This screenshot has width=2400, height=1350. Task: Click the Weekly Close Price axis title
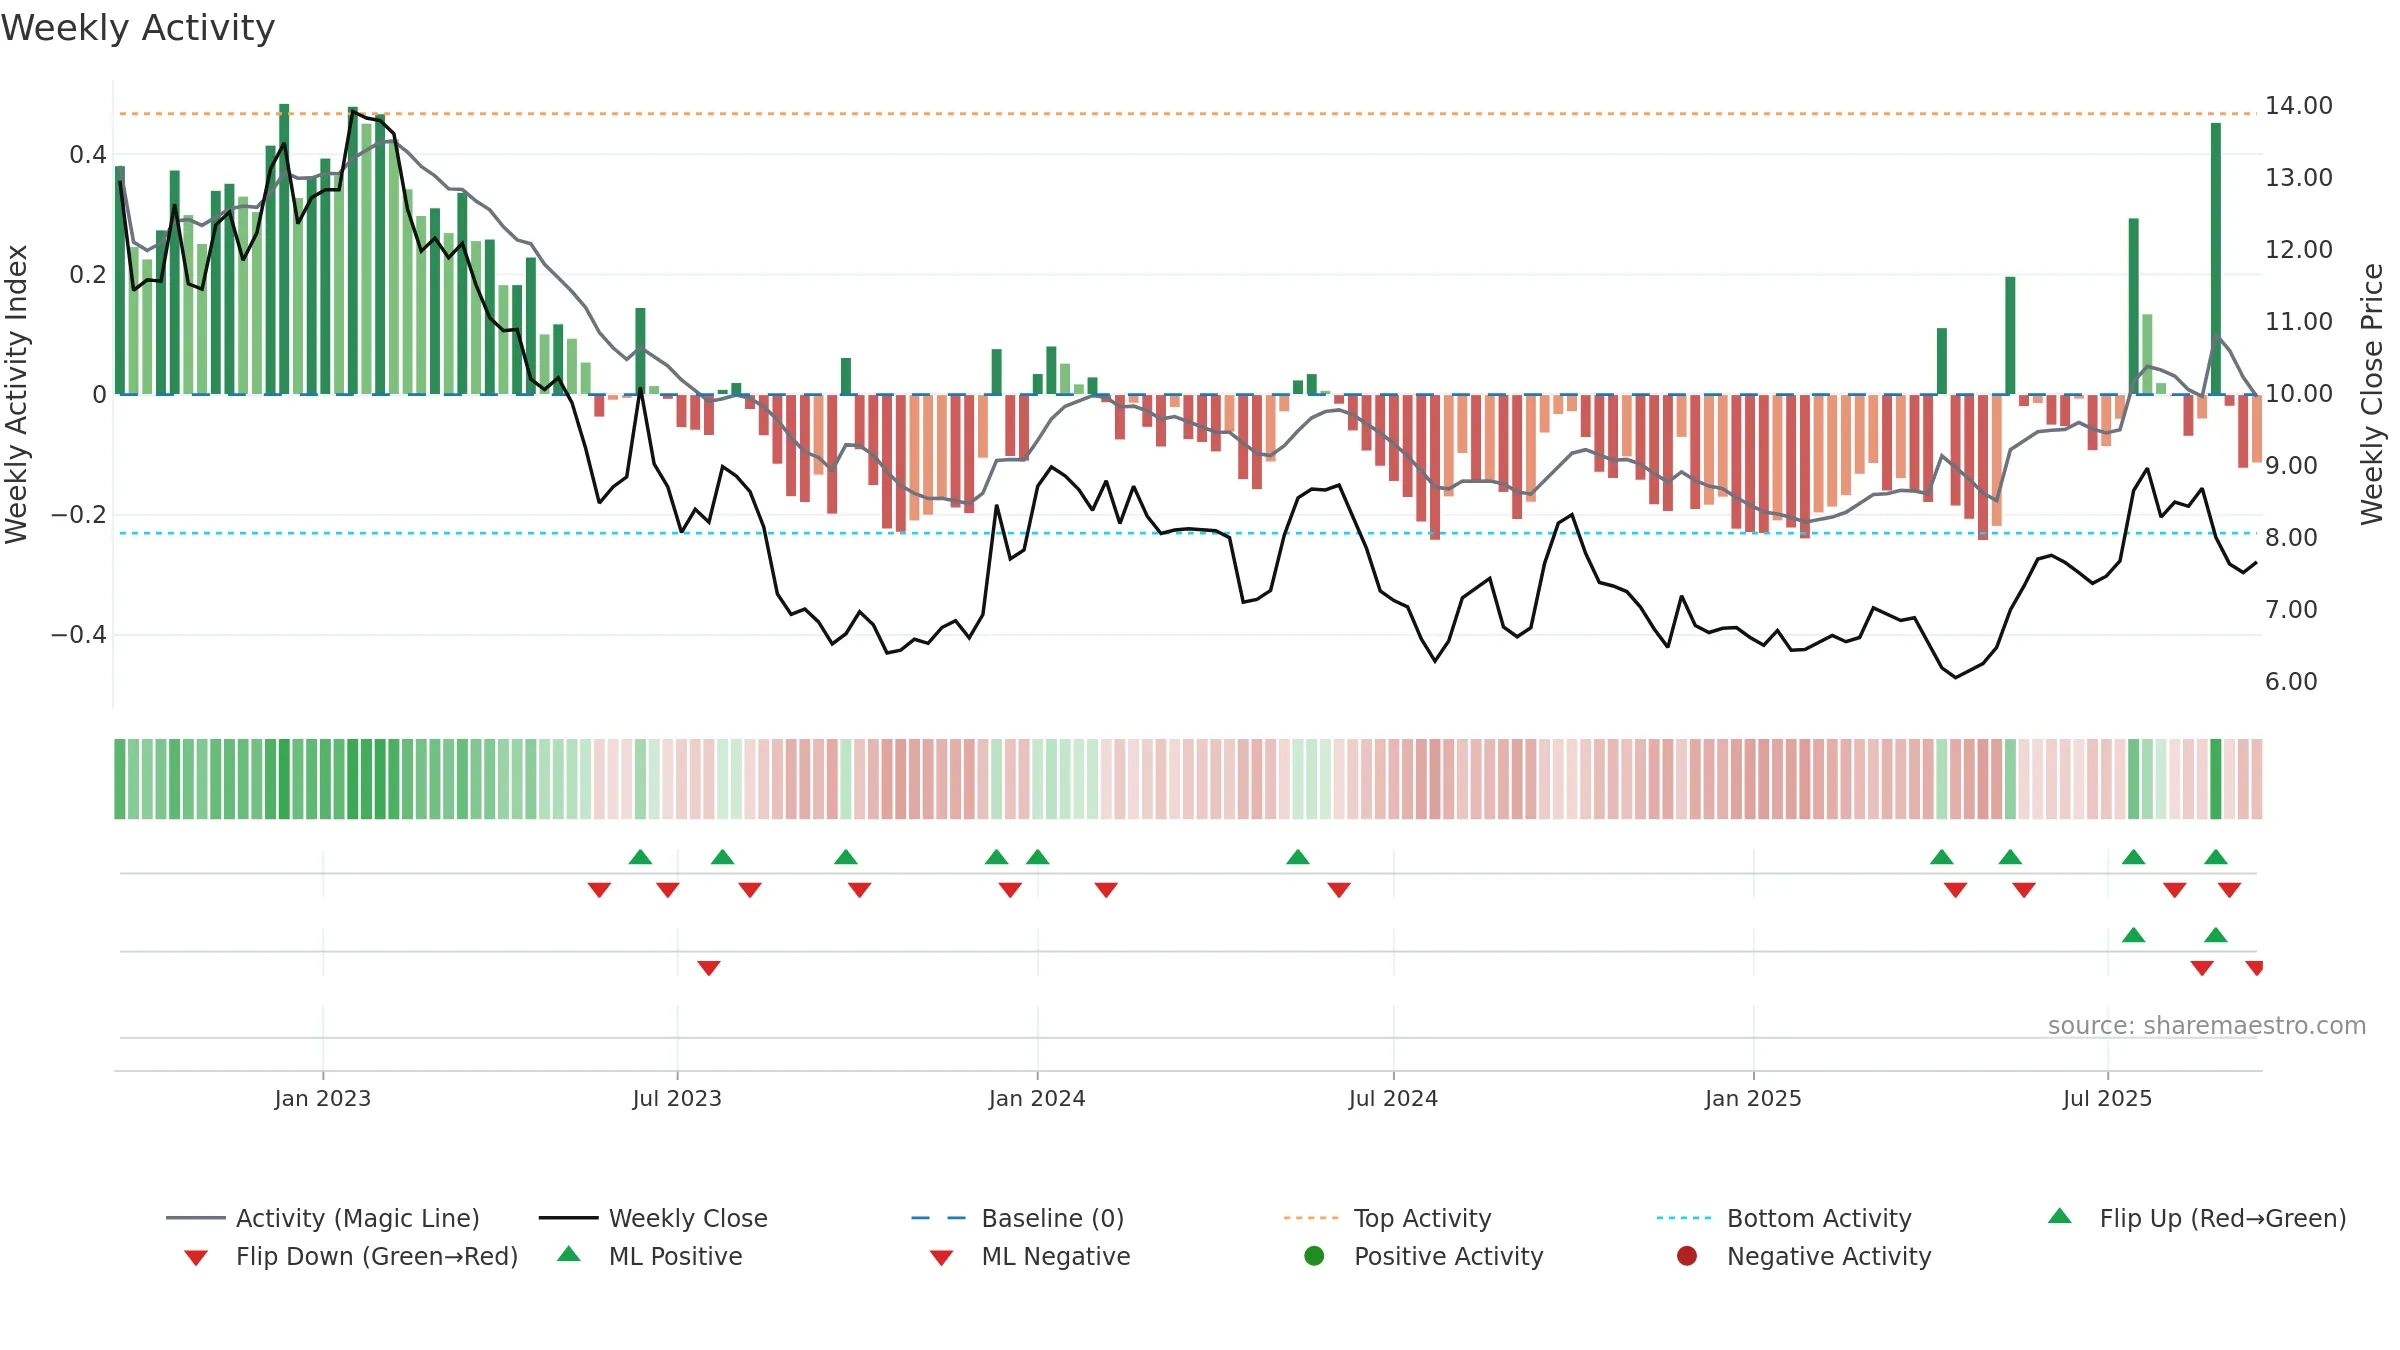(2372, 394)
